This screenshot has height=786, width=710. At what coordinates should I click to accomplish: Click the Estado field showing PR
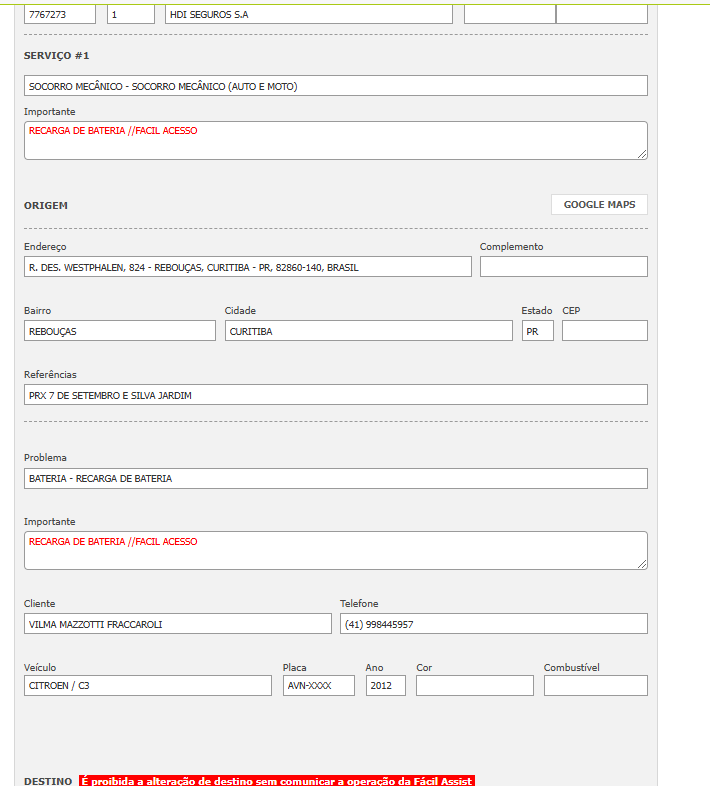click(x=537, y=331)
